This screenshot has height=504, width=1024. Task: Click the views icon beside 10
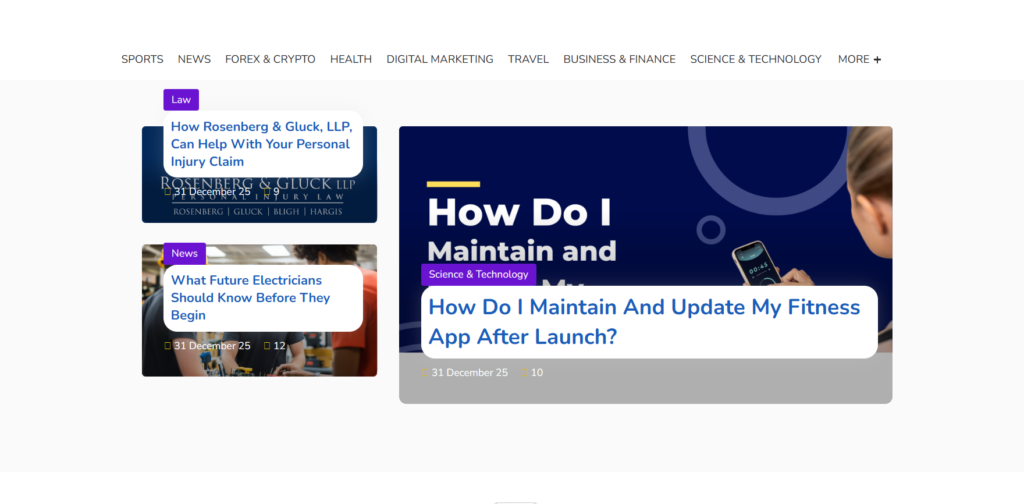524,373
